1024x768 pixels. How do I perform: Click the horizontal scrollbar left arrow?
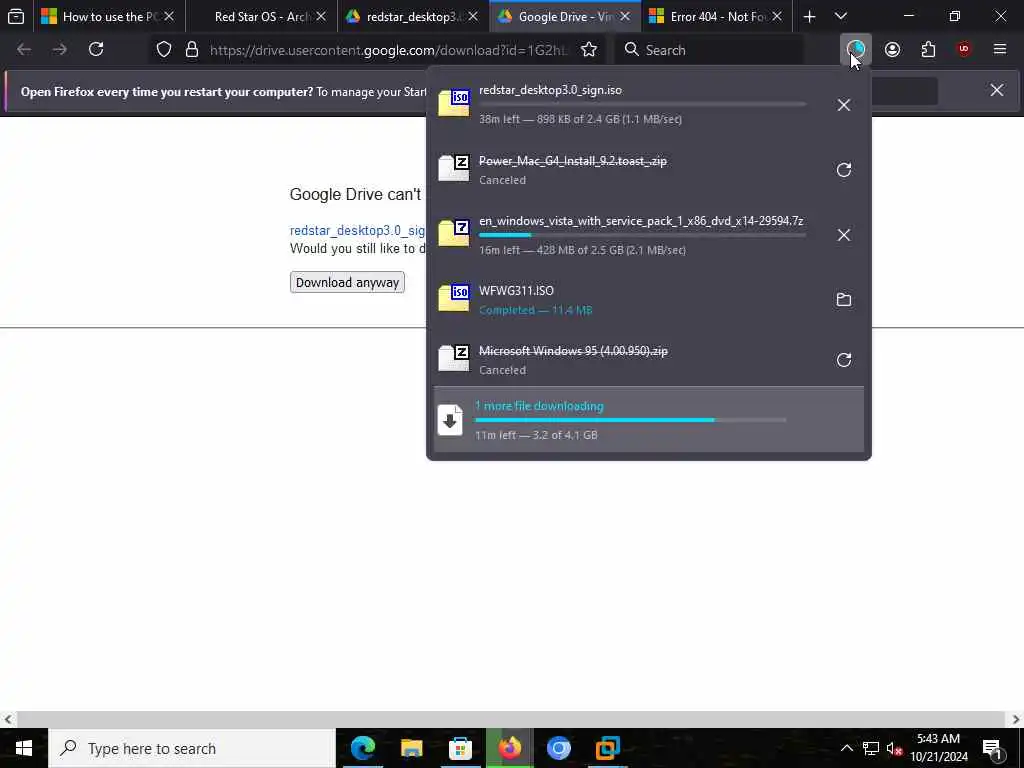[x=8, y=719]
